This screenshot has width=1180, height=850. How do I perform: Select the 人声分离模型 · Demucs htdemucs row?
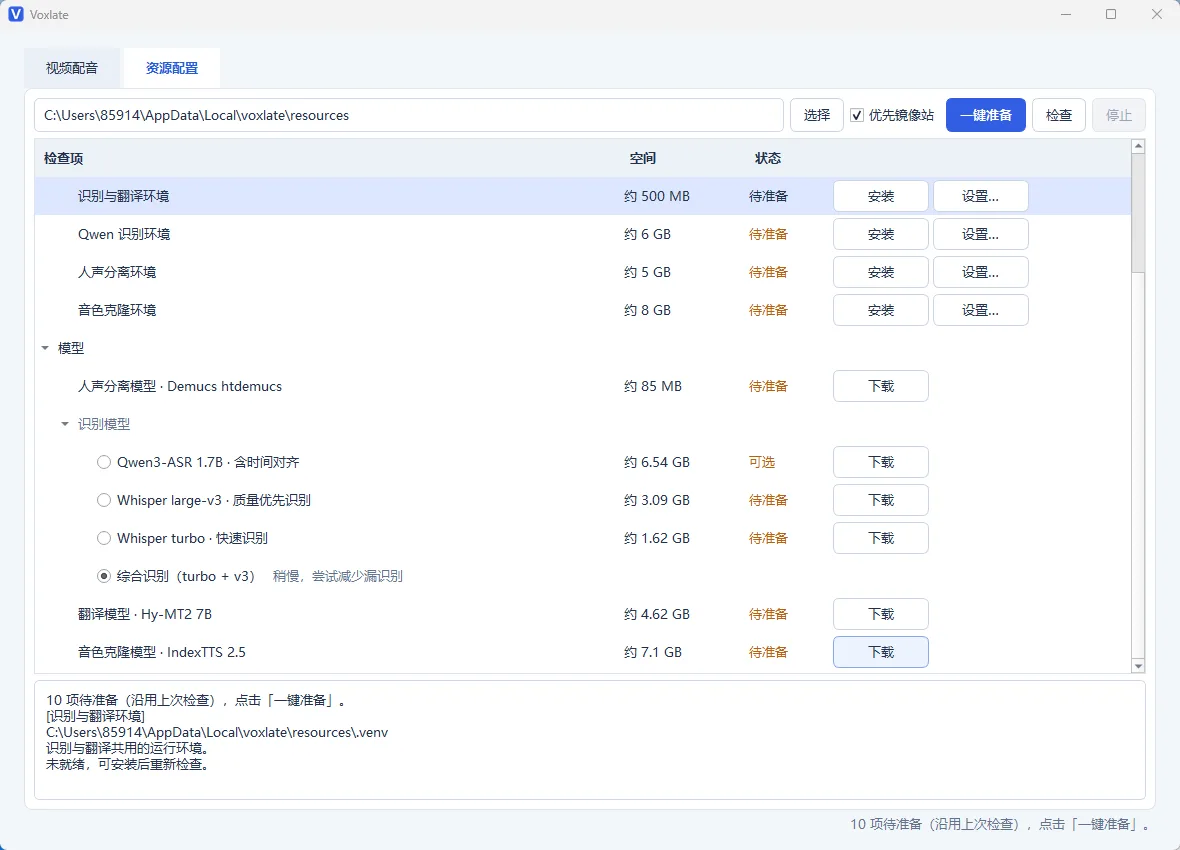[582, 386]
